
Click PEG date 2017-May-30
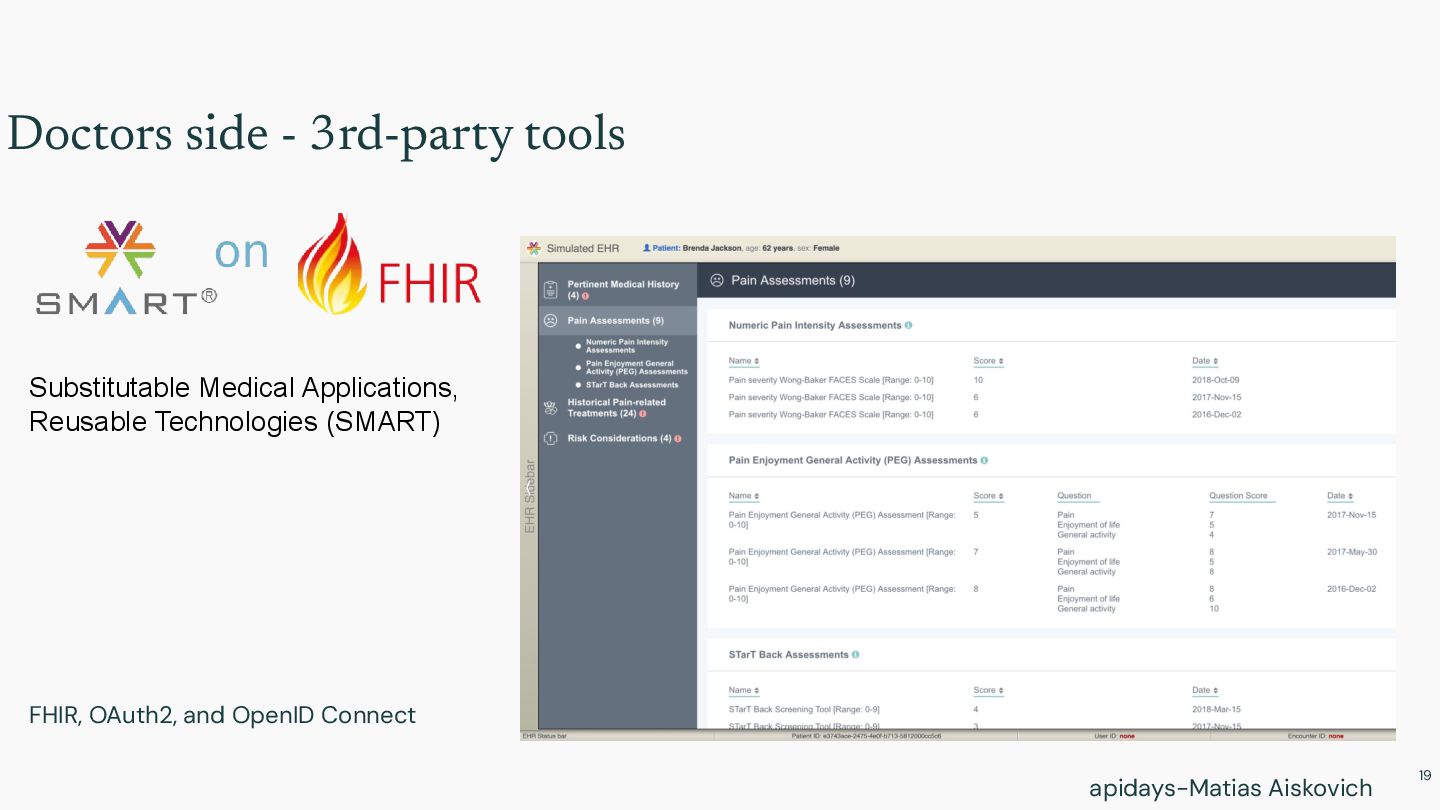[1352, 552]
